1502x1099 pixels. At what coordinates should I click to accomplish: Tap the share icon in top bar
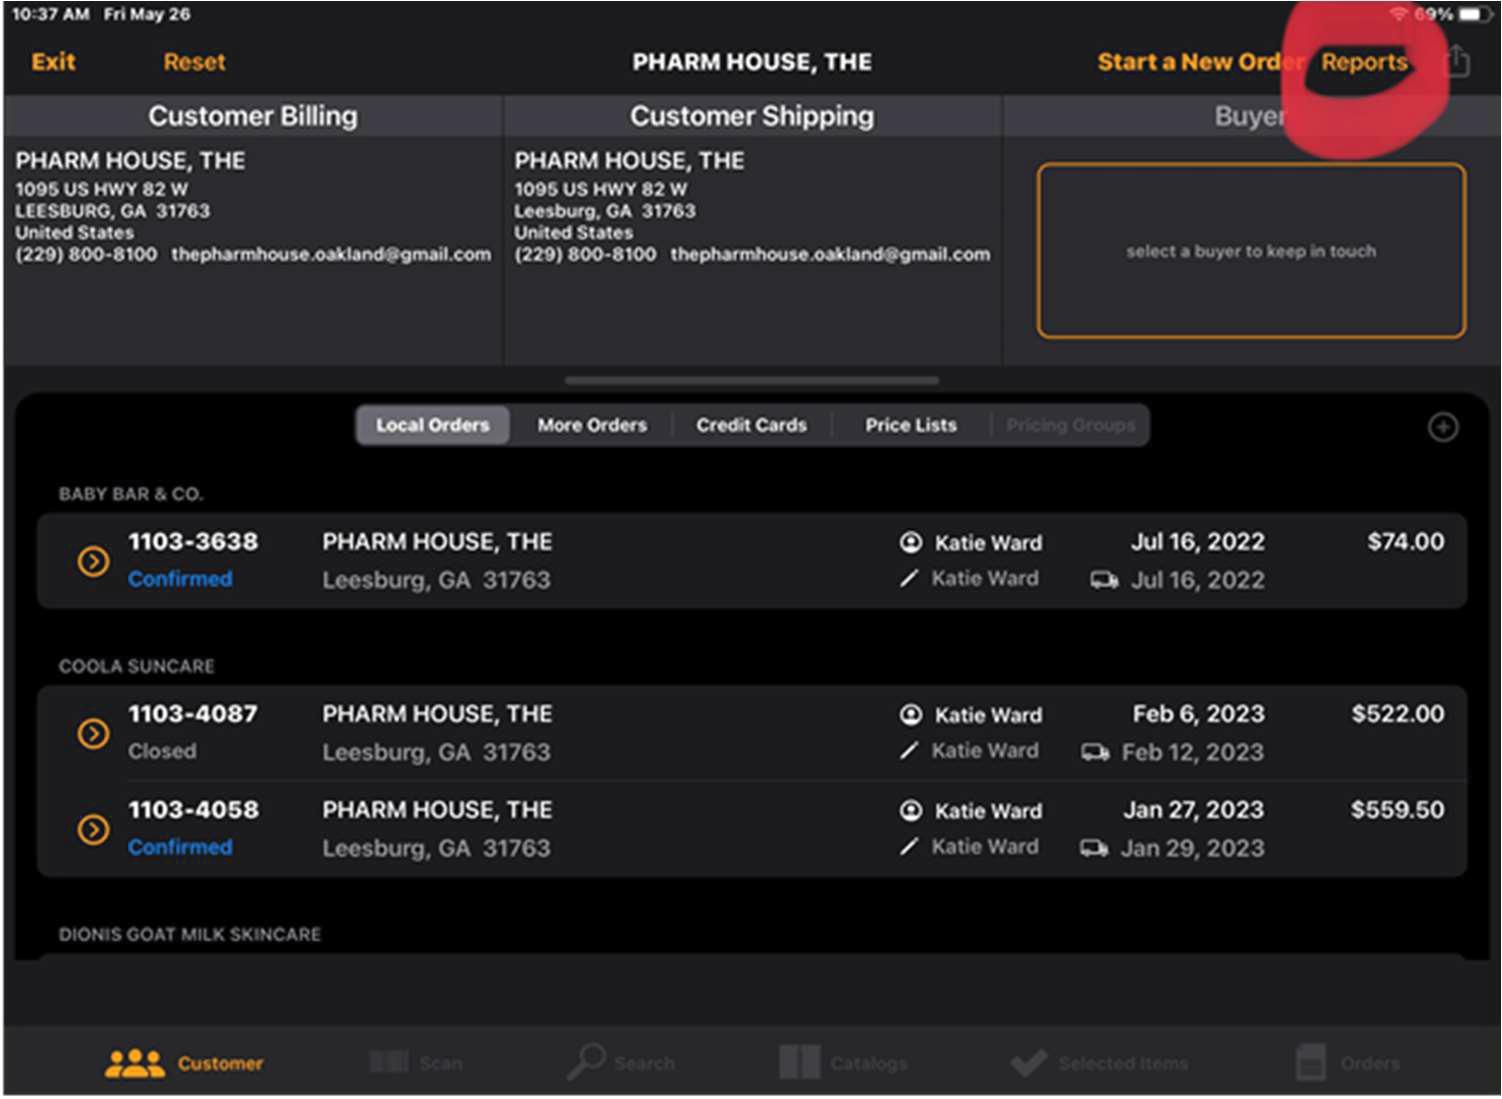click(1458, 61)
